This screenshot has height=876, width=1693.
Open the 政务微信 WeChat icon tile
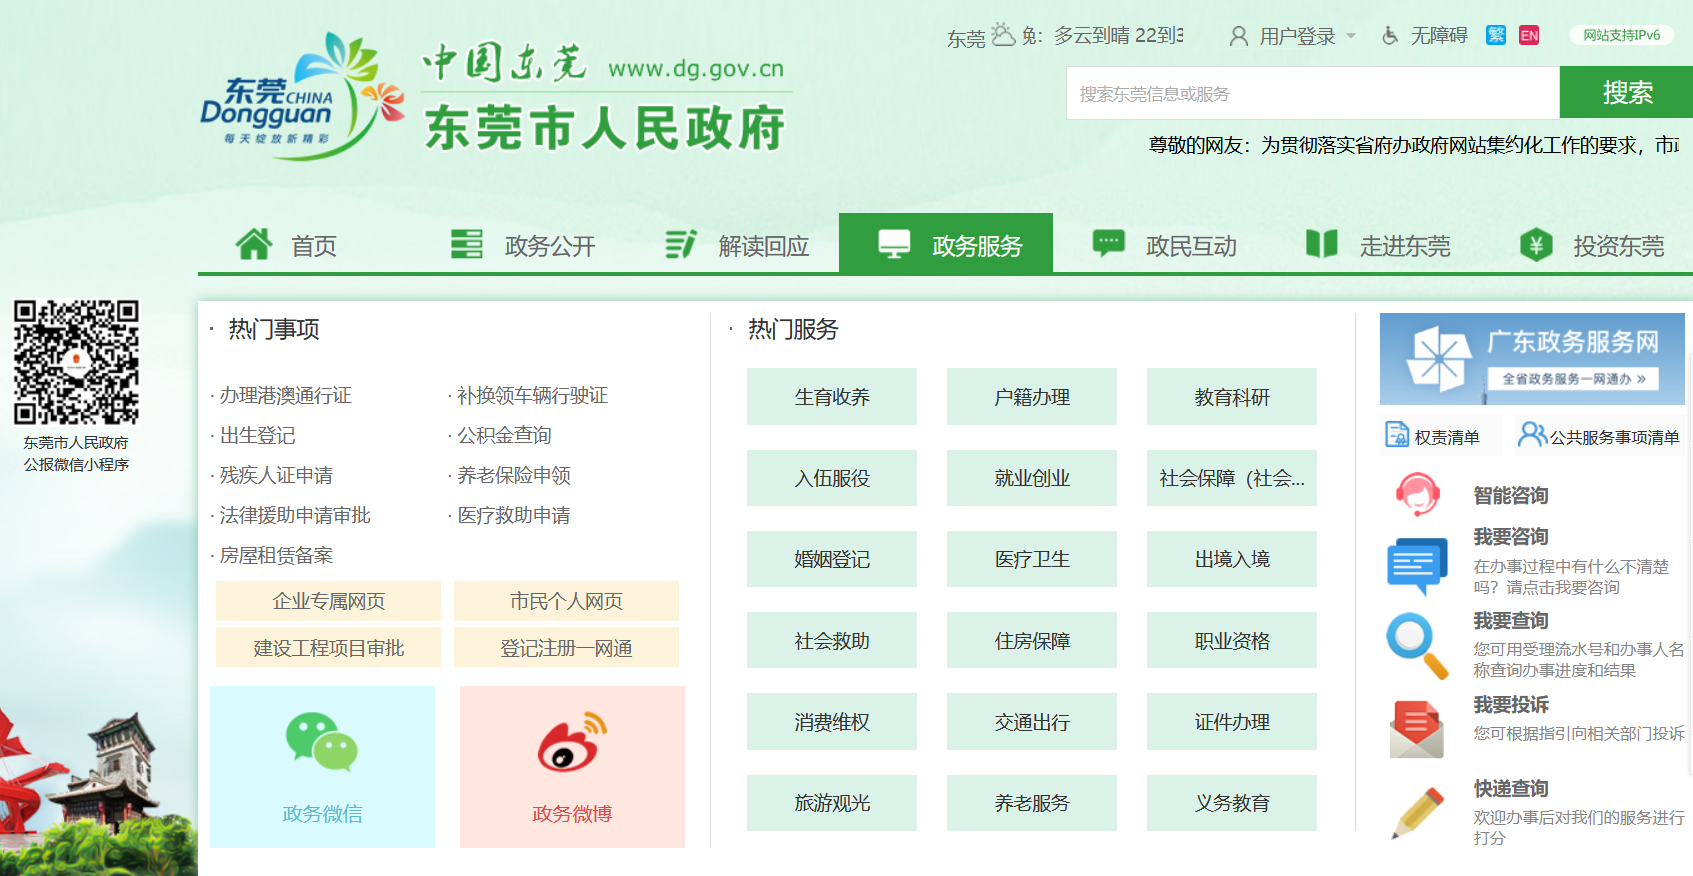pyautogui.click(x=322, y=742)
